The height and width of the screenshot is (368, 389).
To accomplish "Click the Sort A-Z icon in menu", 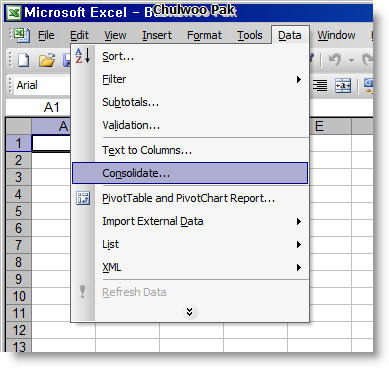I will (83, 56).
